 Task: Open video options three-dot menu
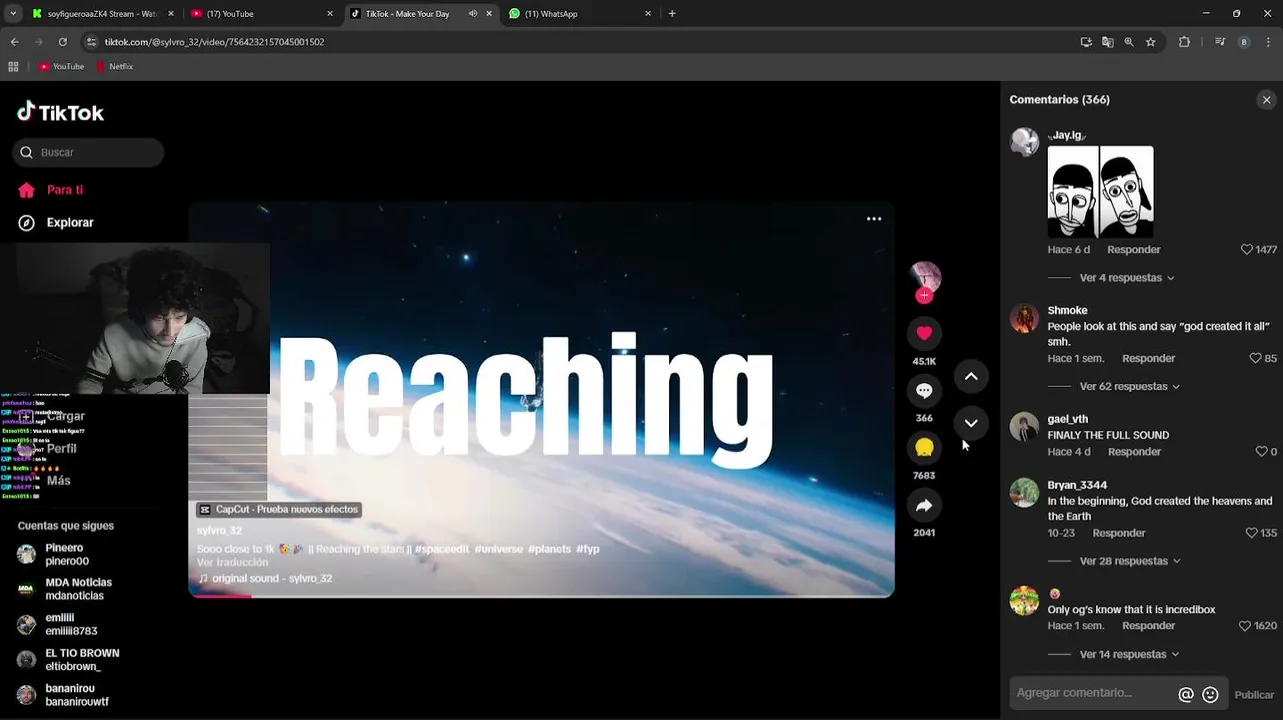point(874,219)
